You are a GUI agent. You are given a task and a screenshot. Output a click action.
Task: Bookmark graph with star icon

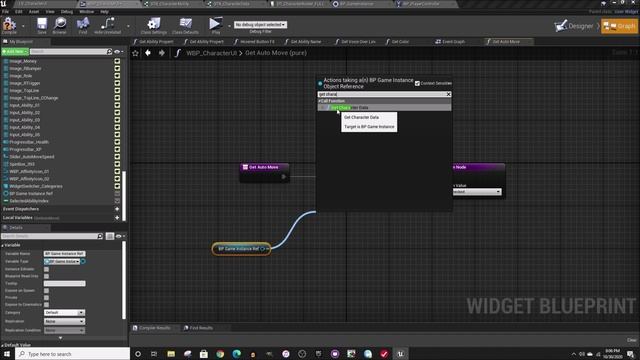tap(136, 53)
